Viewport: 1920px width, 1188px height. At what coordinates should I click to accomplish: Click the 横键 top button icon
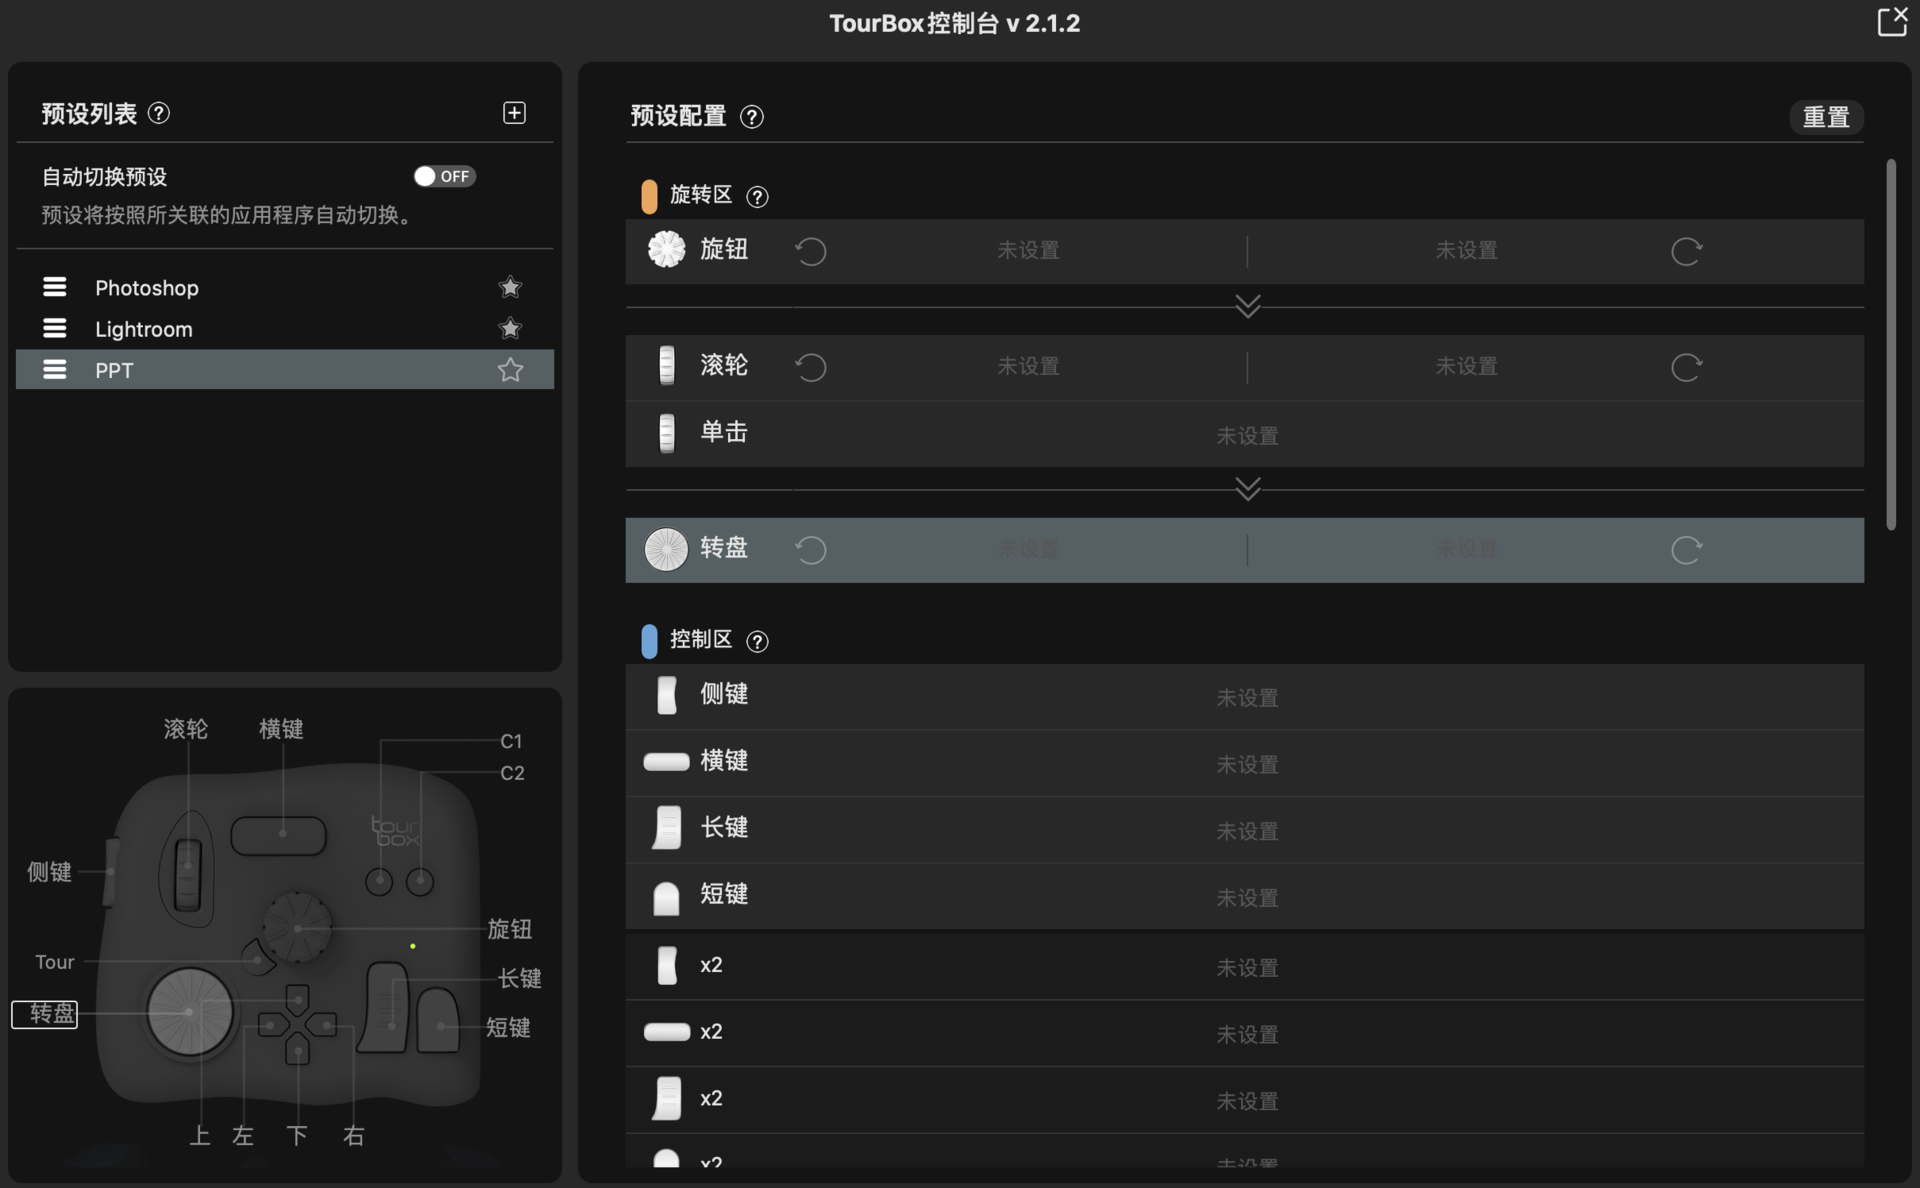point(666,761)
